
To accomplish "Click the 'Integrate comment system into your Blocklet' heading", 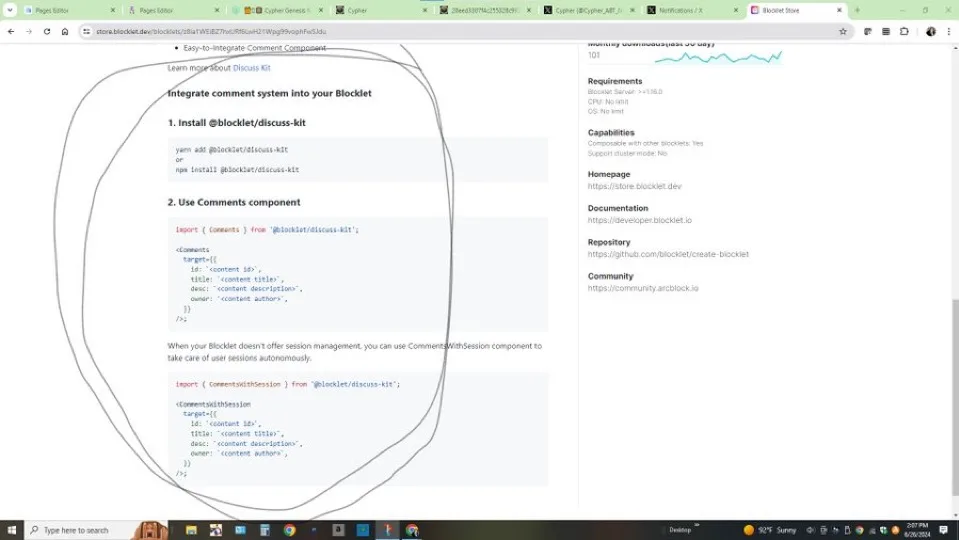I will point(269,94).
